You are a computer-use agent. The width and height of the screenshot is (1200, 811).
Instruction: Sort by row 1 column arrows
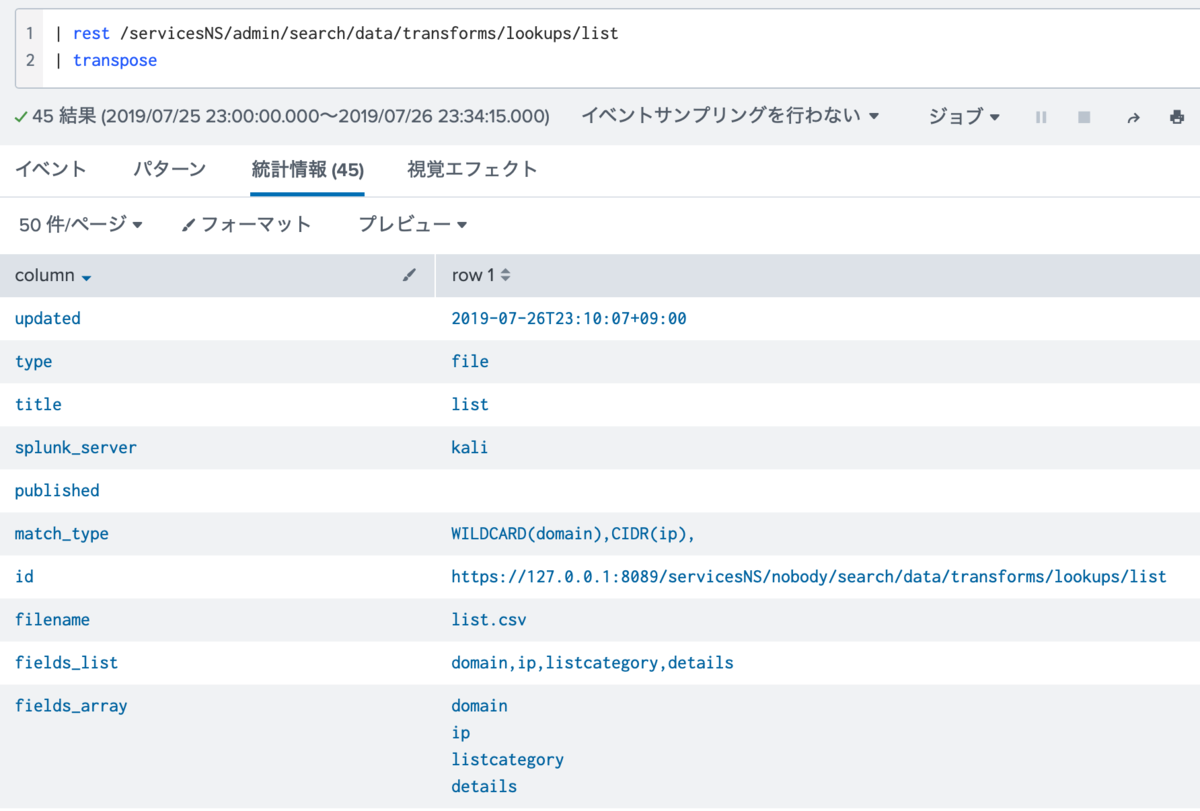(505, 275)
